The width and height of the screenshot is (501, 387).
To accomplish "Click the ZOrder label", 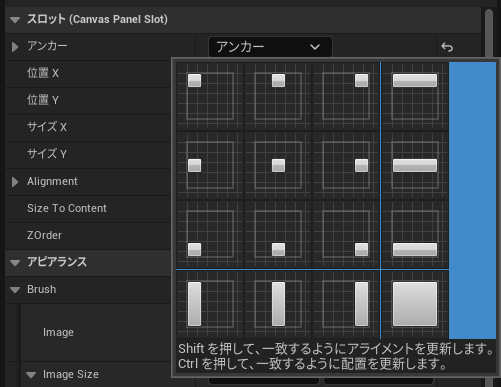I will tap(45, 235).
